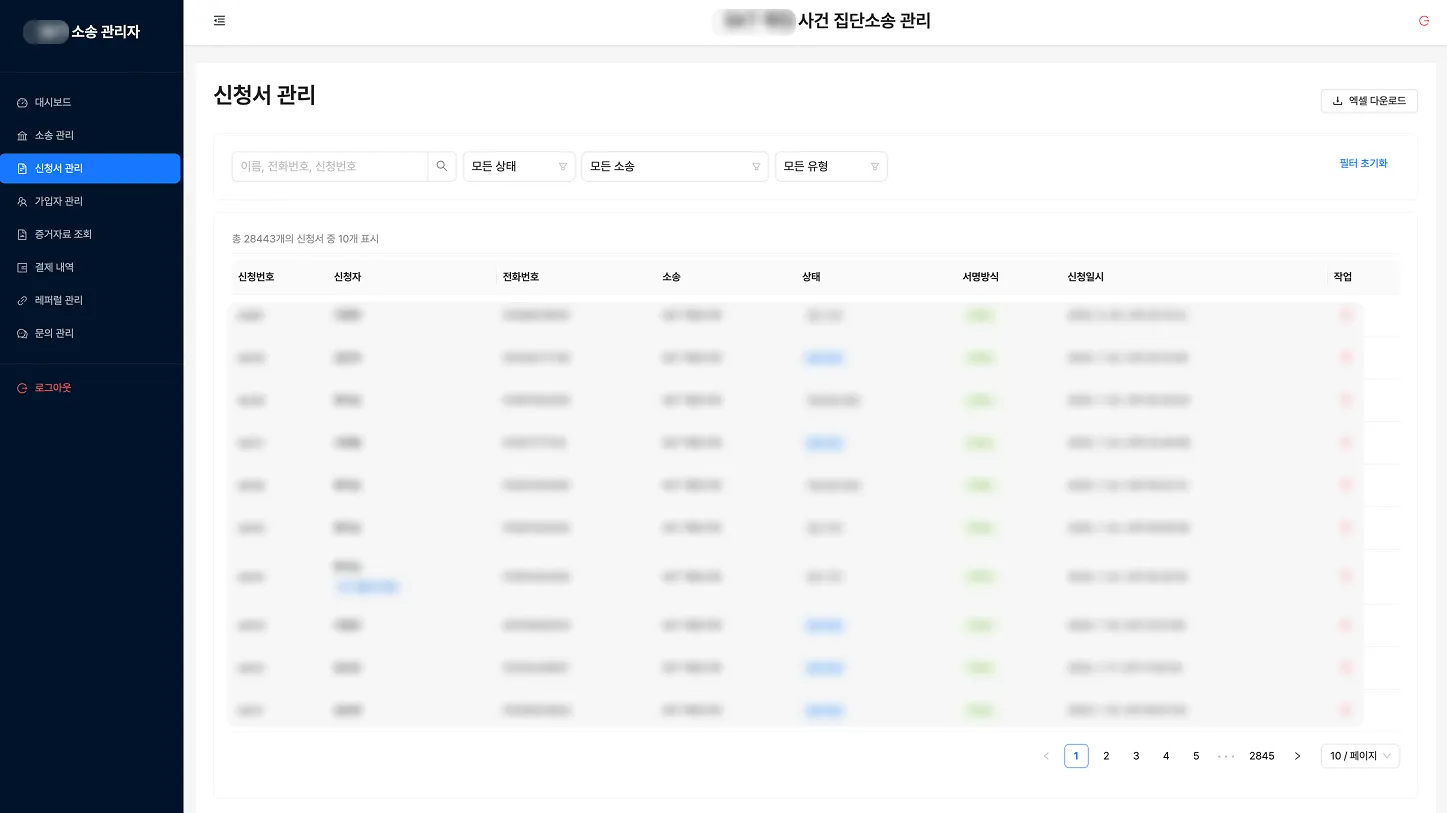The image size is (1447, 813).
Task: Click the 신청서 관리 page heading
Action: pyautogui.click(x=265, y=95)
